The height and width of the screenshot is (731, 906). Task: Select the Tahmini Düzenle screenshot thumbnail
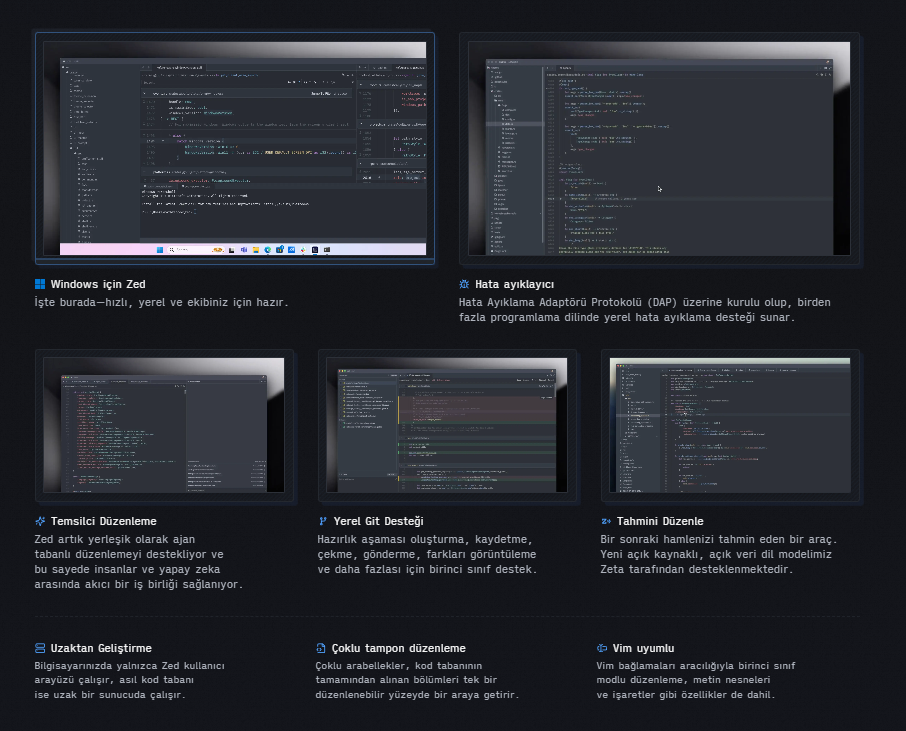[730, 425]
